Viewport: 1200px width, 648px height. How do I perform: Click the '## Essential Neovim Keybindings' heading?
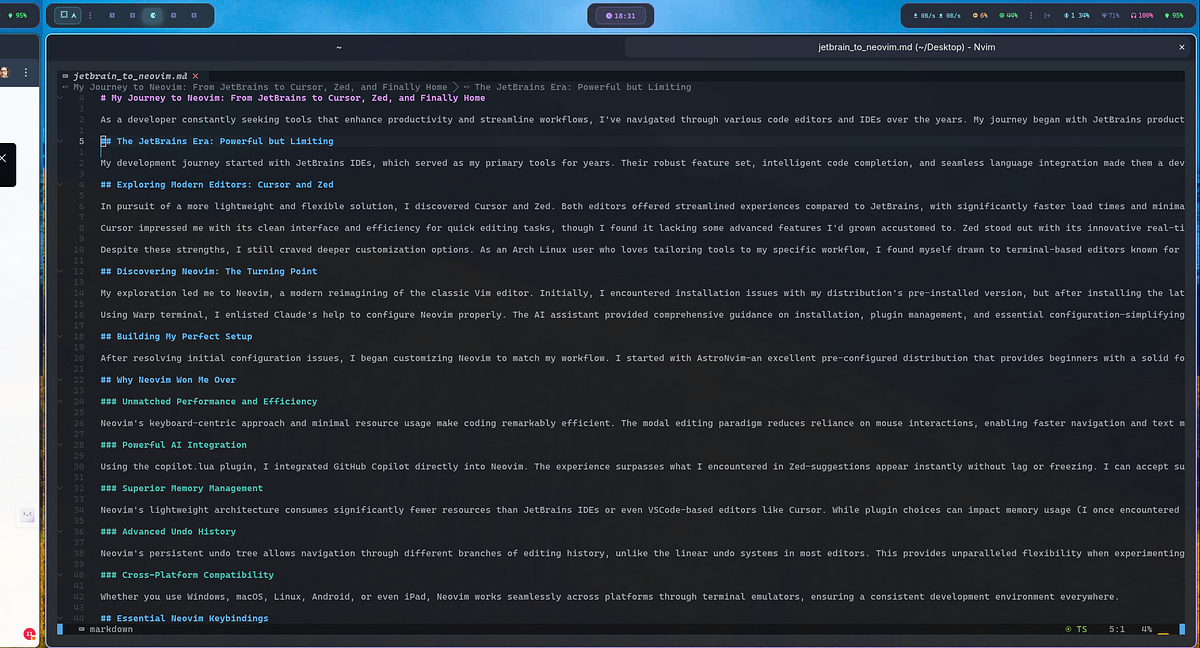(x=185, y=618)
